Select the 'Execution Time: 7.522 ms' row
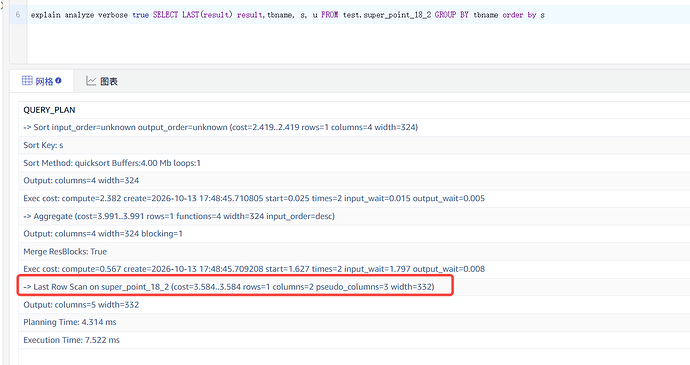Image resolution: width=690 pixels, height=365 pixels. coord(354,340)
